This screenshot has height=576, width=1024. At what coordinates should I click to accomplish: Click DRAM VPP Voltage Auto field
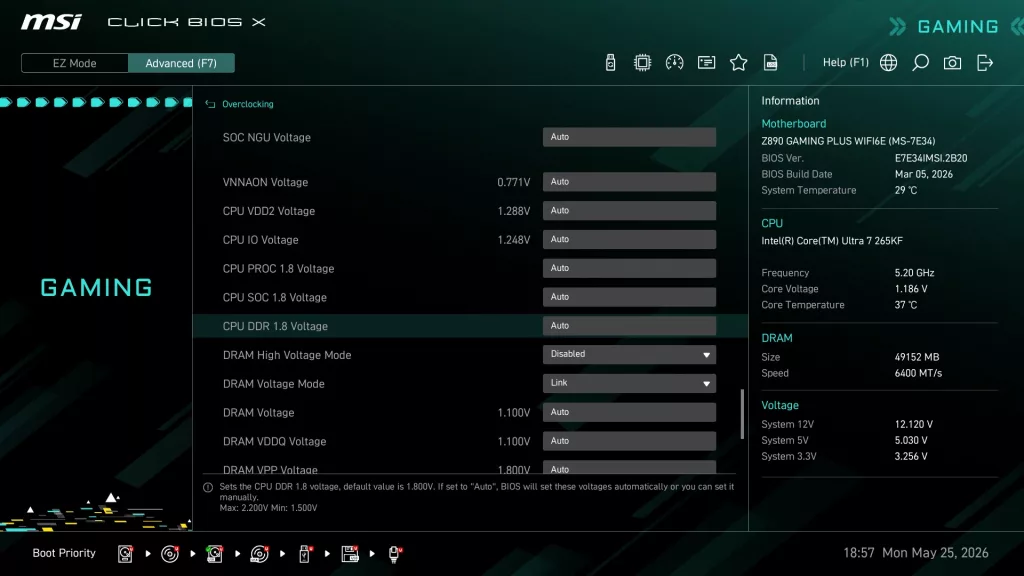coord(629,467)
